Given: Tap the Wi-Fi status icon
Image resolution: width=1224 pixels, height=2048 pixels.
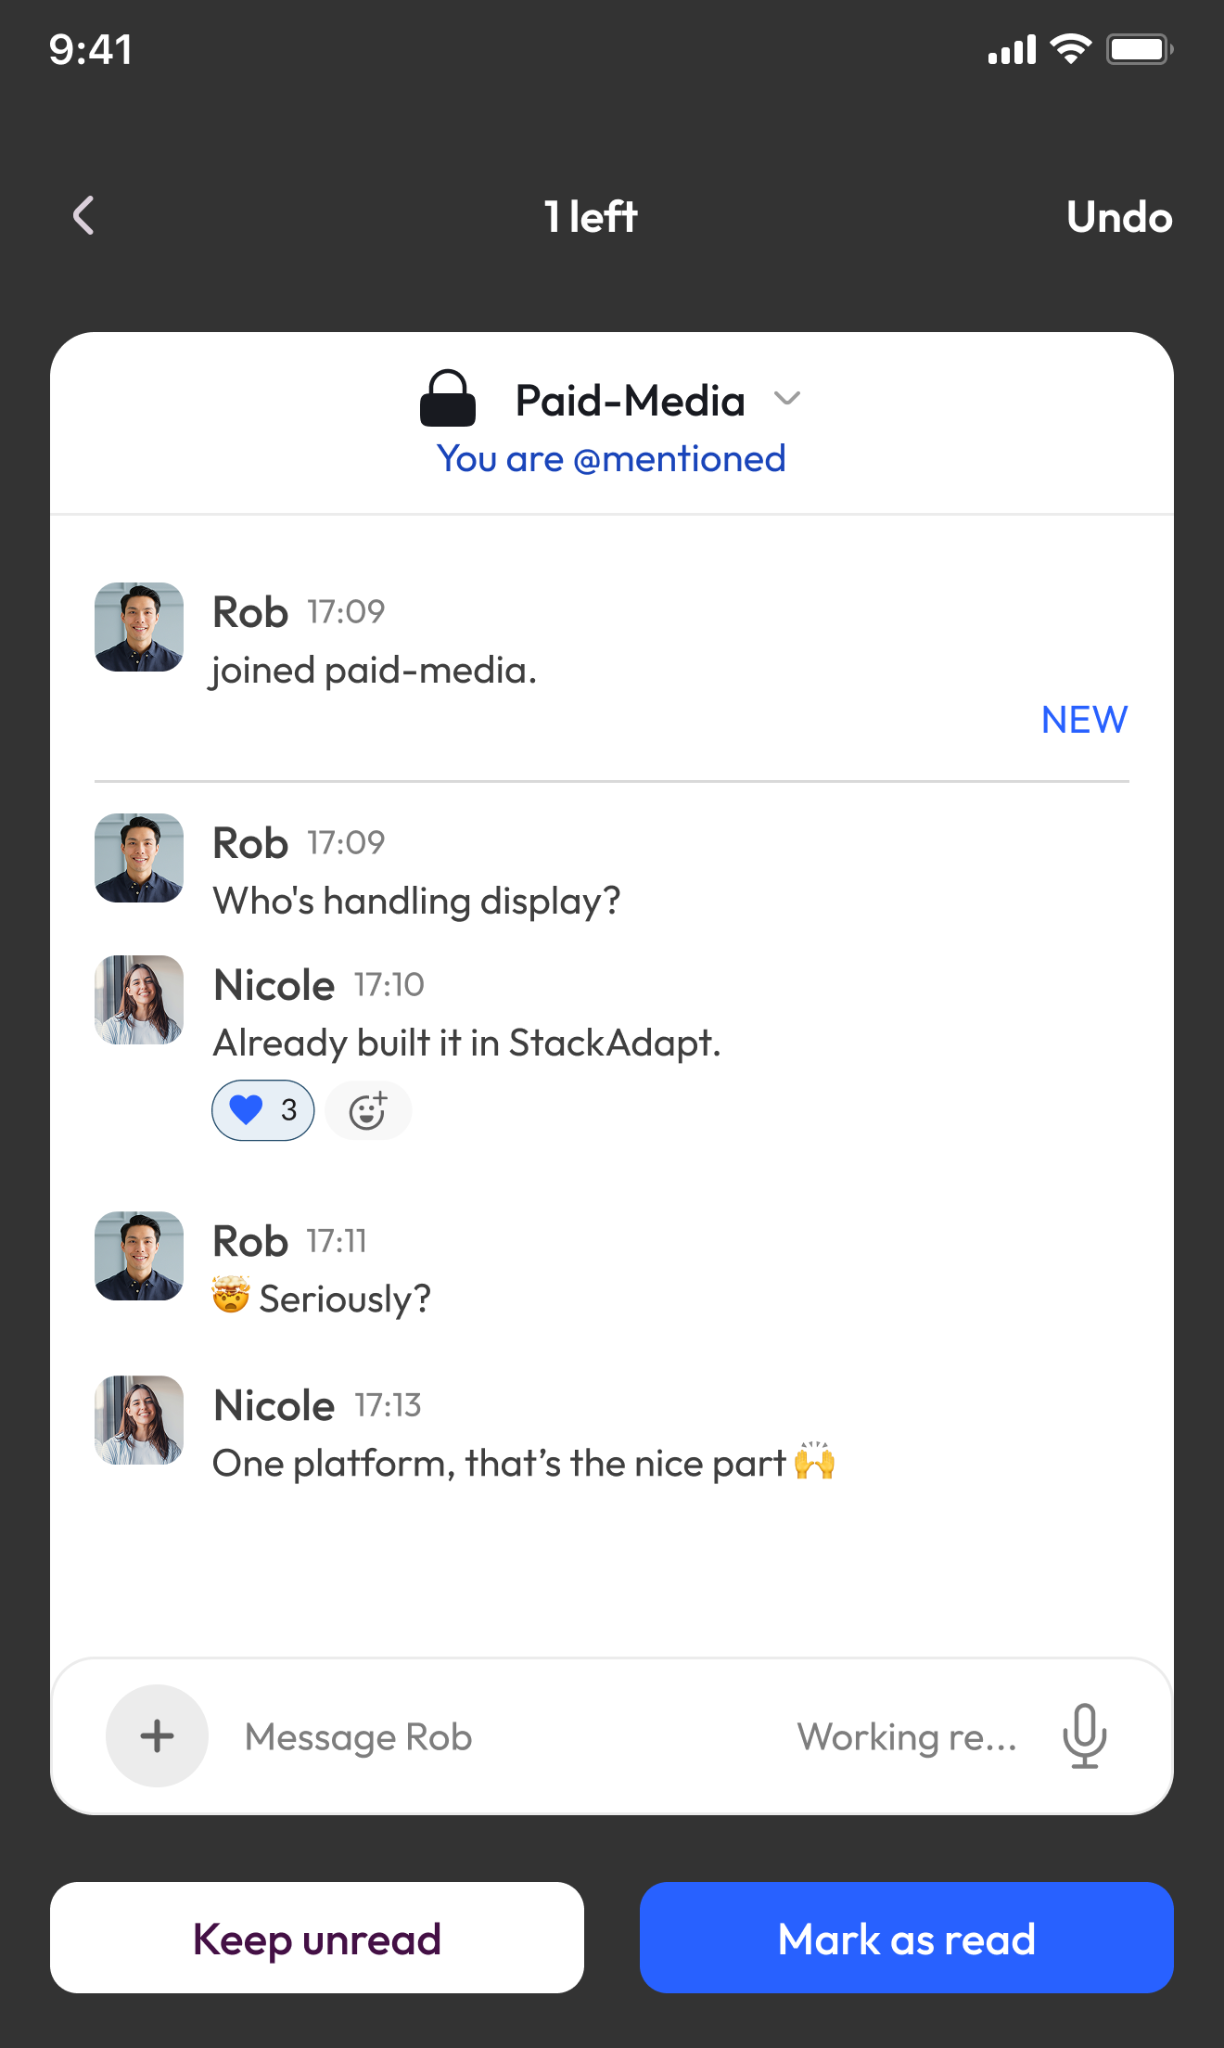Looking at the screenshot, I should point(1070,49).
